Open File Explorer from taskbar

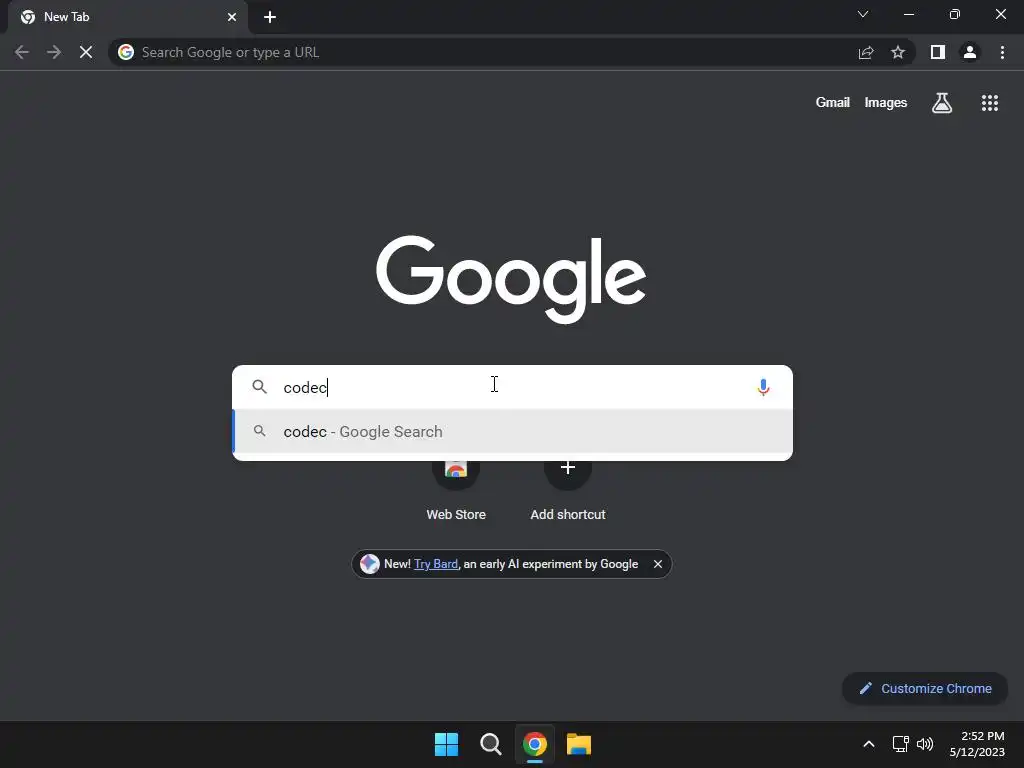click(579, 744)
